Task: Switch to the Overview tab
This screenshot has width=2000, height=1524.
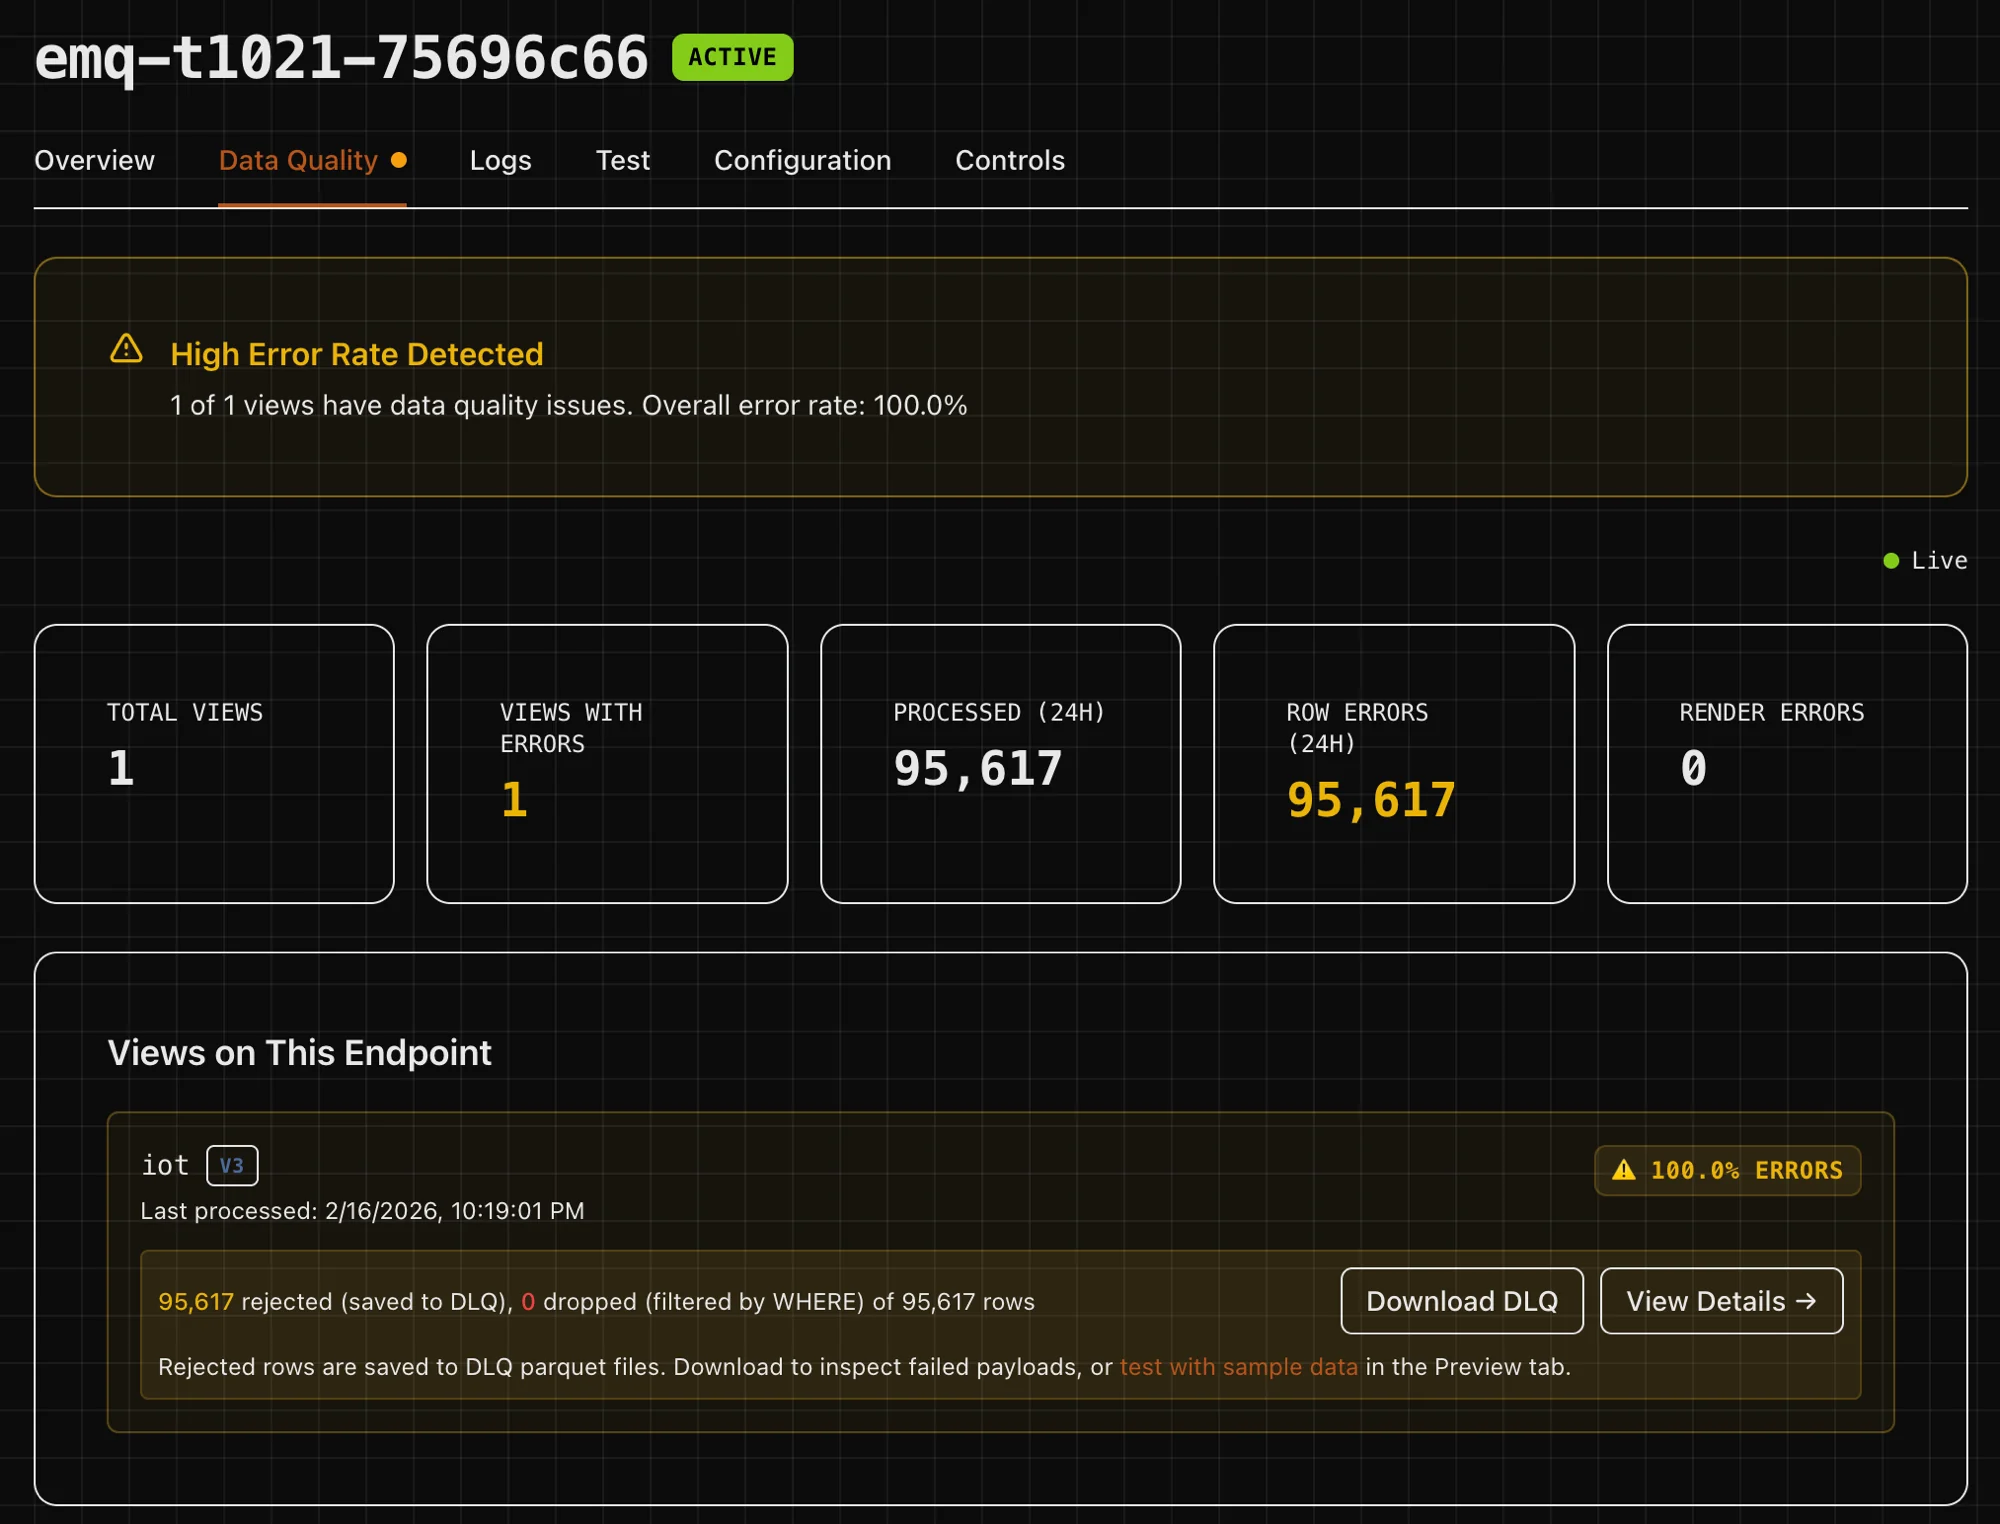Action: [x=95, y=160]
